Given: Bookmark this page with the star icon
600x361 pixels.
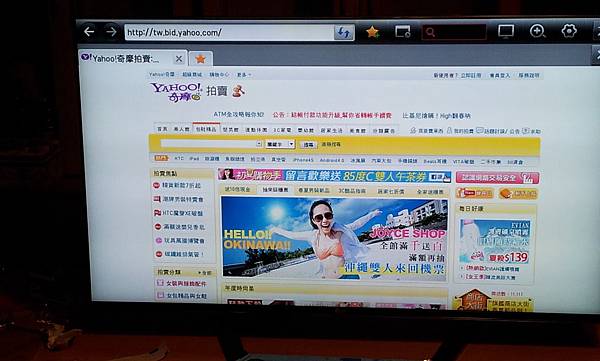Looking at the screenshot, I should (x=372, y=32).
